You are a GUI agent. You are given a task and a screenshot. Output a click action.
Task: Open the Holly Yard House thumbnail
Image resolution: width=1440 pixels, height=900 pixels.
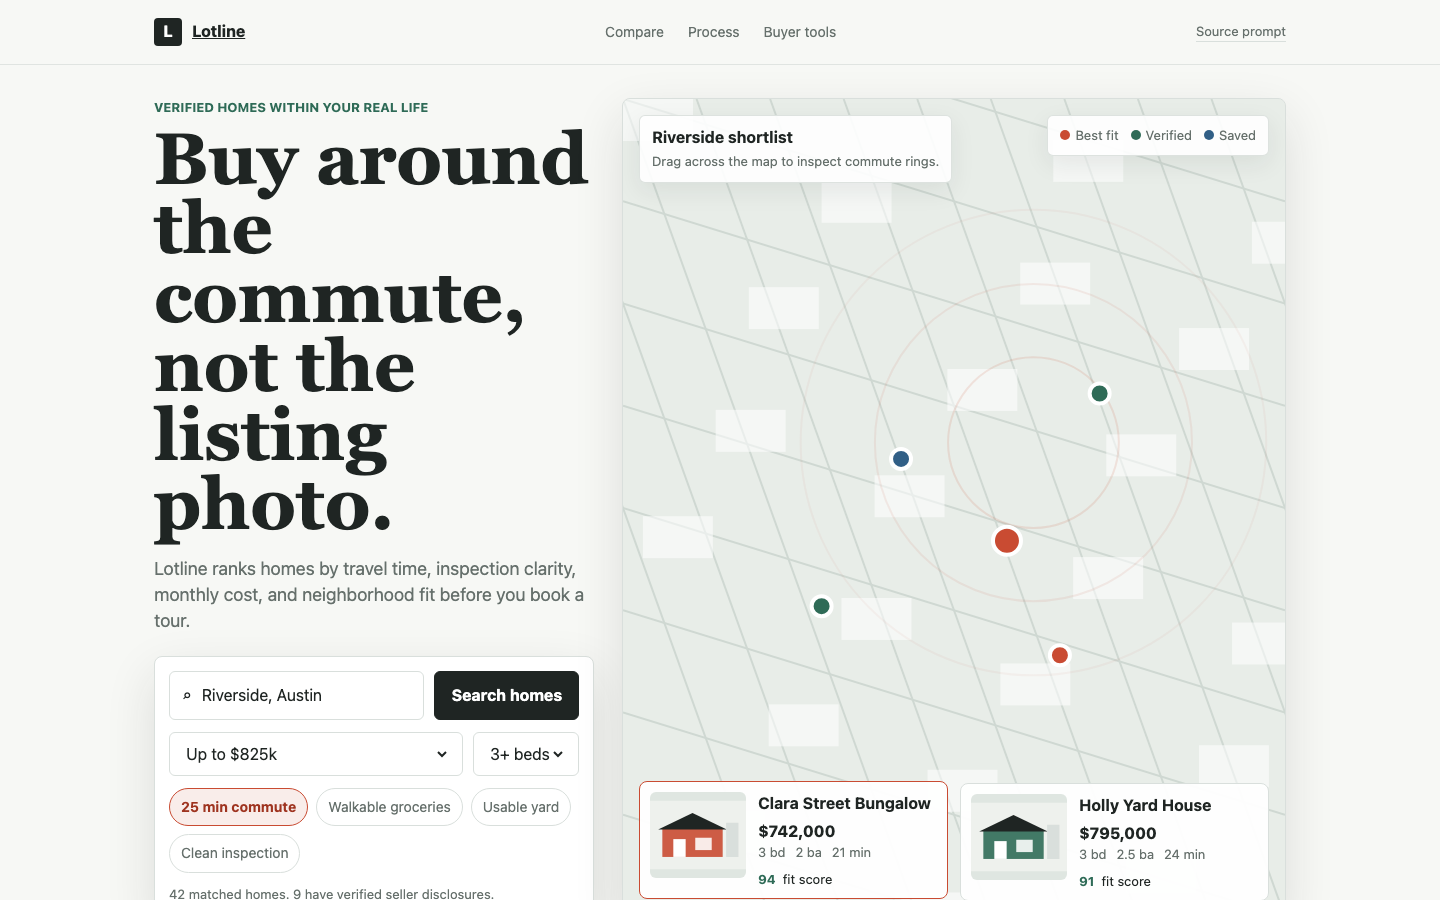point(1019,837)
